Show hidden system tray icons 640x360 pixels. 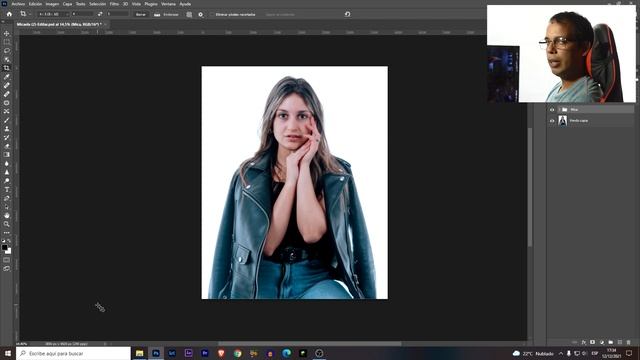561,353
